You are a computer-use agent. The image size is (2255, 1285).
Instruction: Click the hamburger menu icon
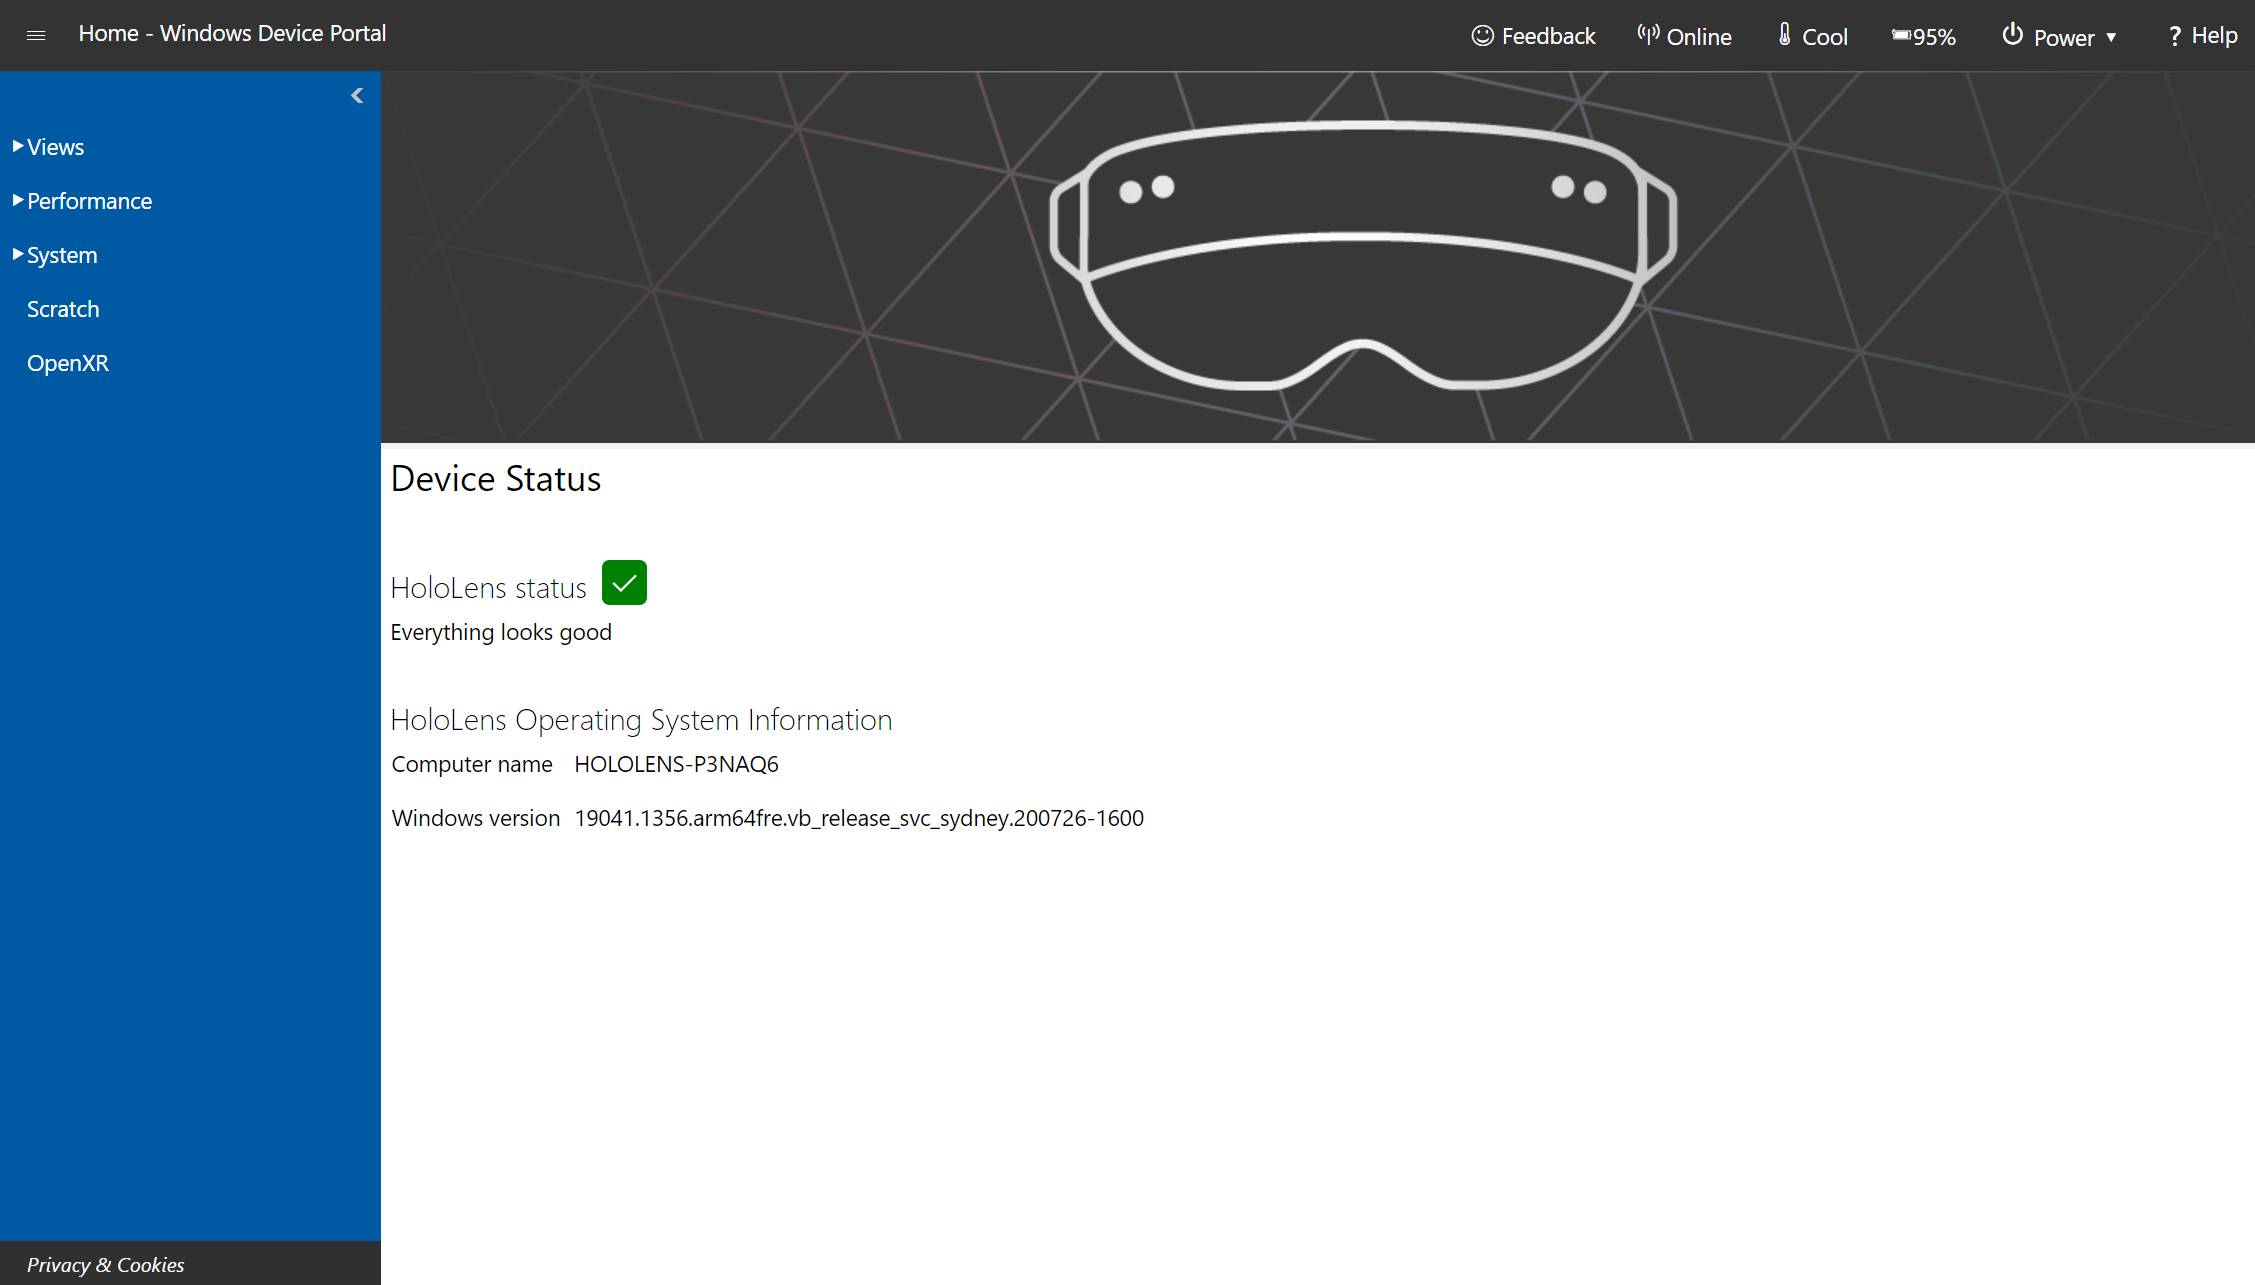pyautogui.click(x=36, y=34)
